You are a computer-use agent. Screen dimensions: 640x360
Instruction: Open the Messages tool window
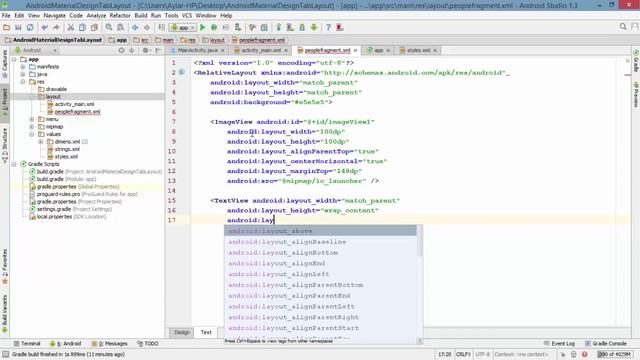point(110,344)
